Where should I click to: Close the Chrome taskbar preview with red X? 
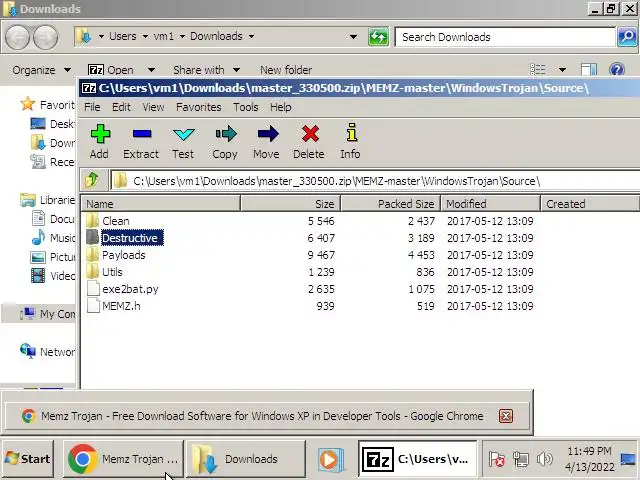click(x=506, y=416)
